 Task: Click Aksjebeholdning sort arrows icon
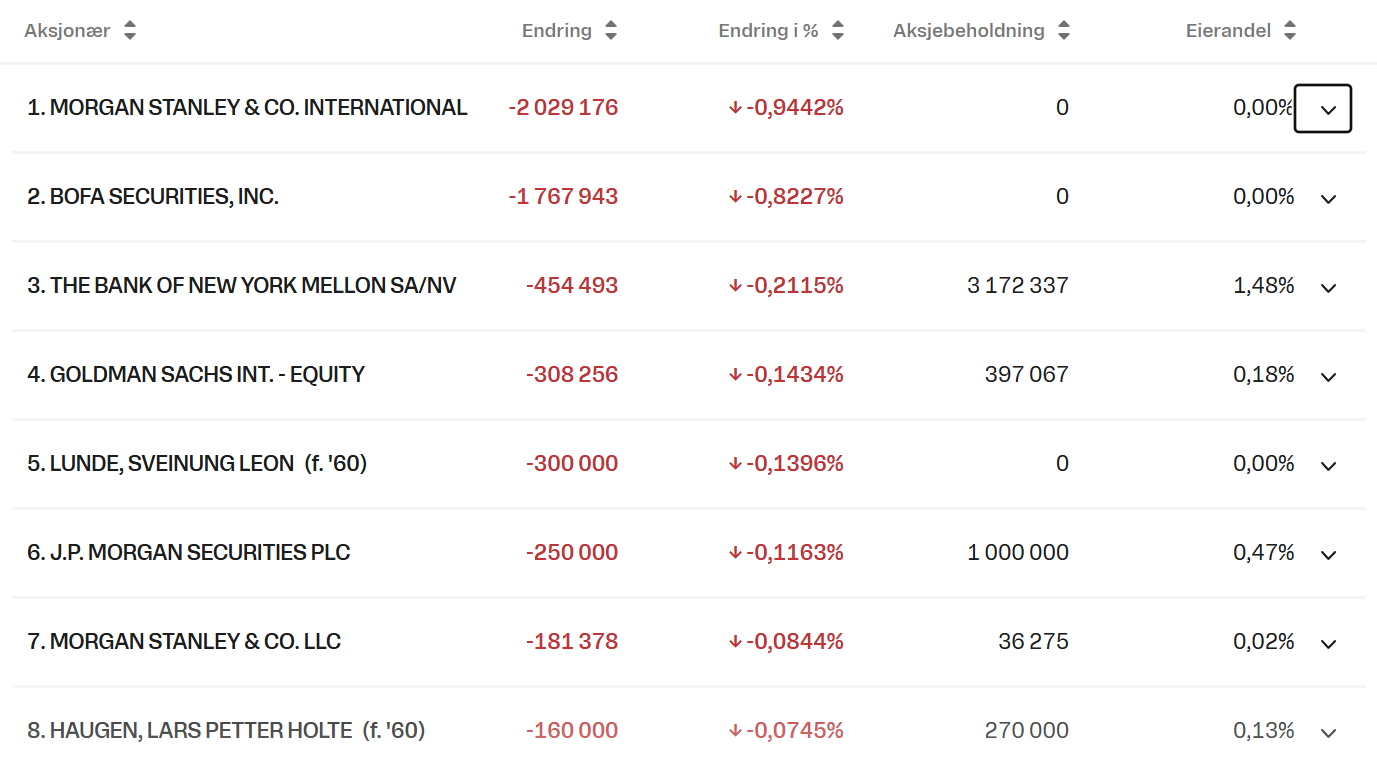[x=1064, y=31]
